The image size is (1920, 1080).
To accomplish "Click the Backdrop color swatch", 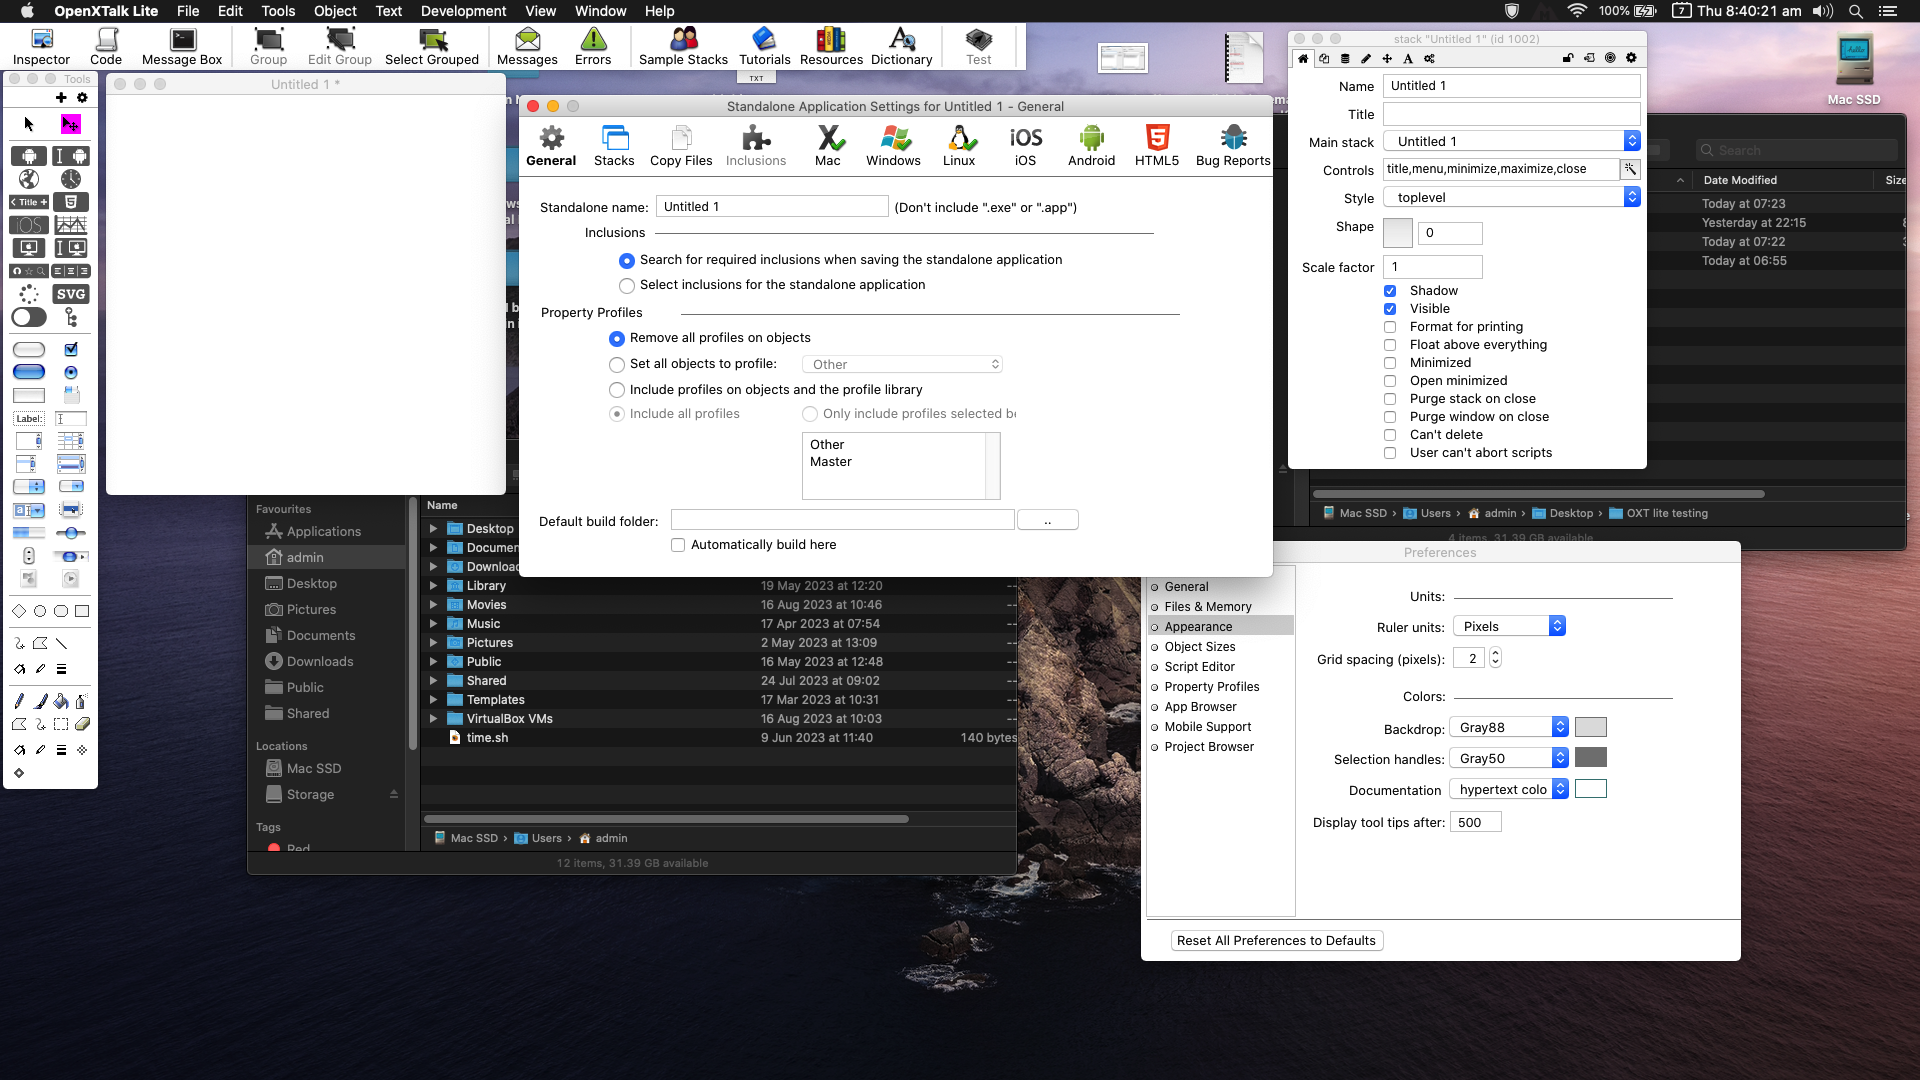I will click(1590, 727).
